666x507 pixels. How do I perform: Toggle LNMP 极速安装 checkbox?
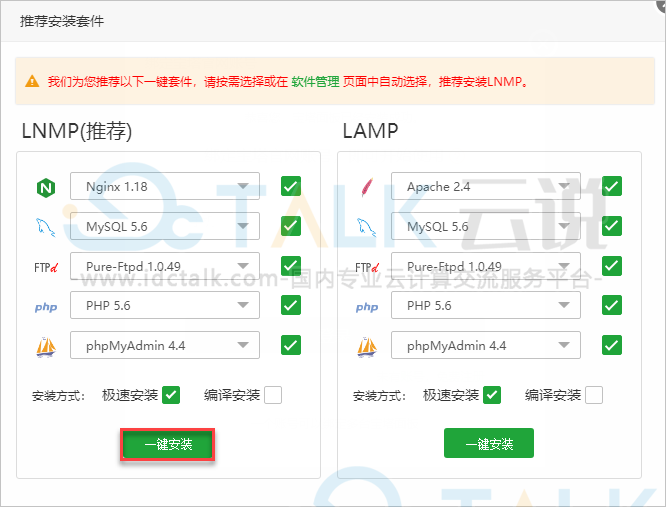coord(171,395)
